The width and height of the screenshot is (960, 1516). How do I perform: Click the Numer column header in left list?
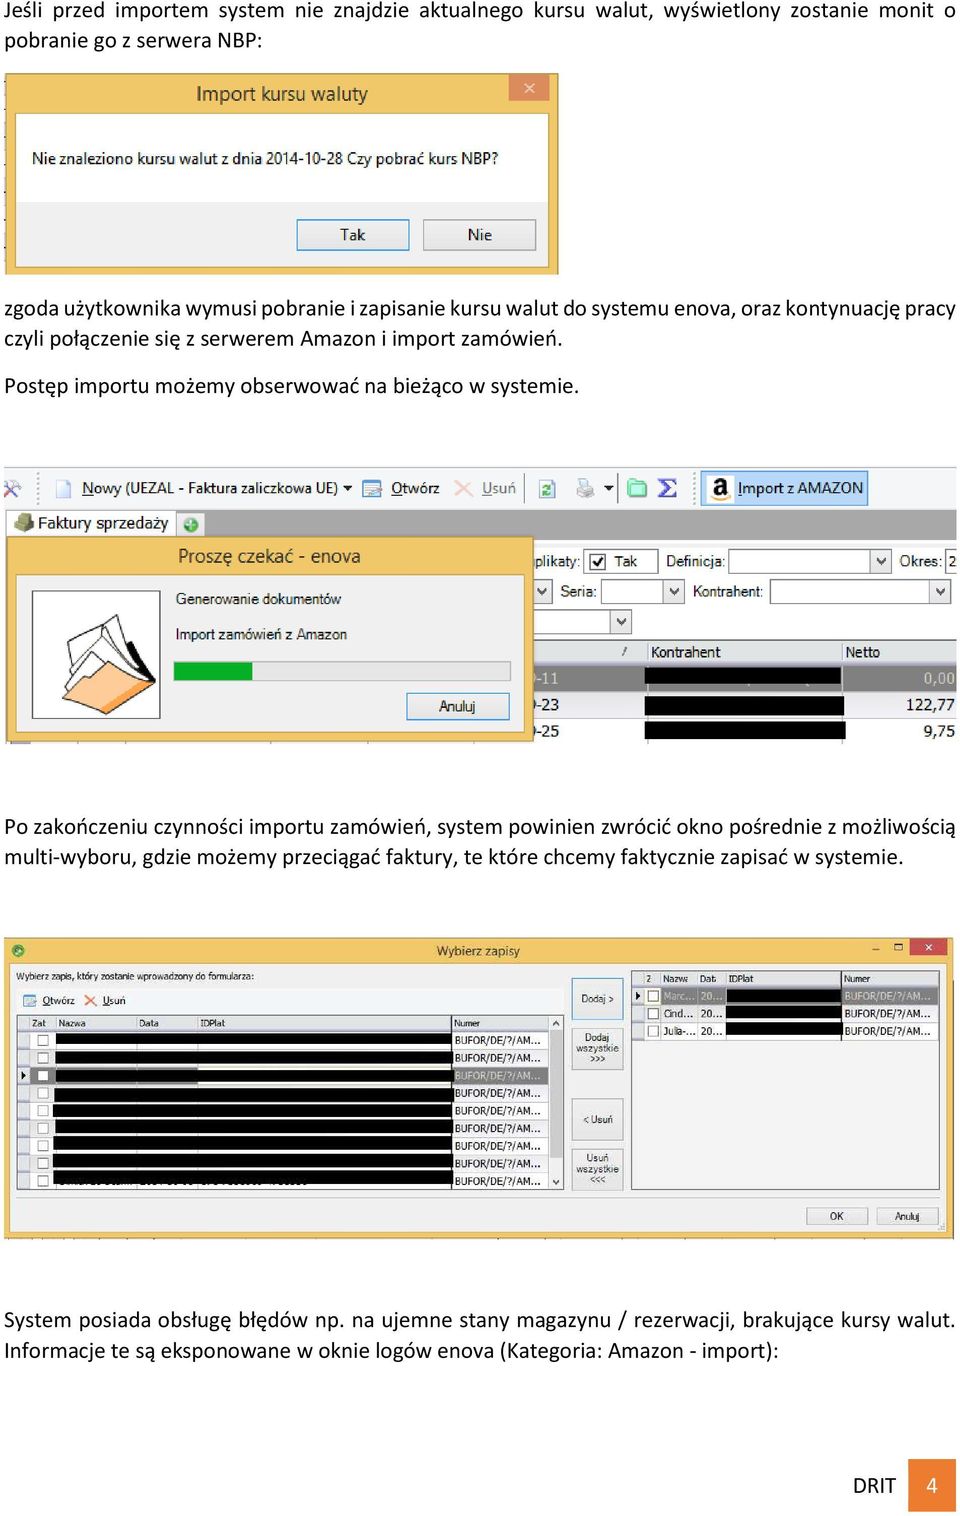[x=500, y=1023]
